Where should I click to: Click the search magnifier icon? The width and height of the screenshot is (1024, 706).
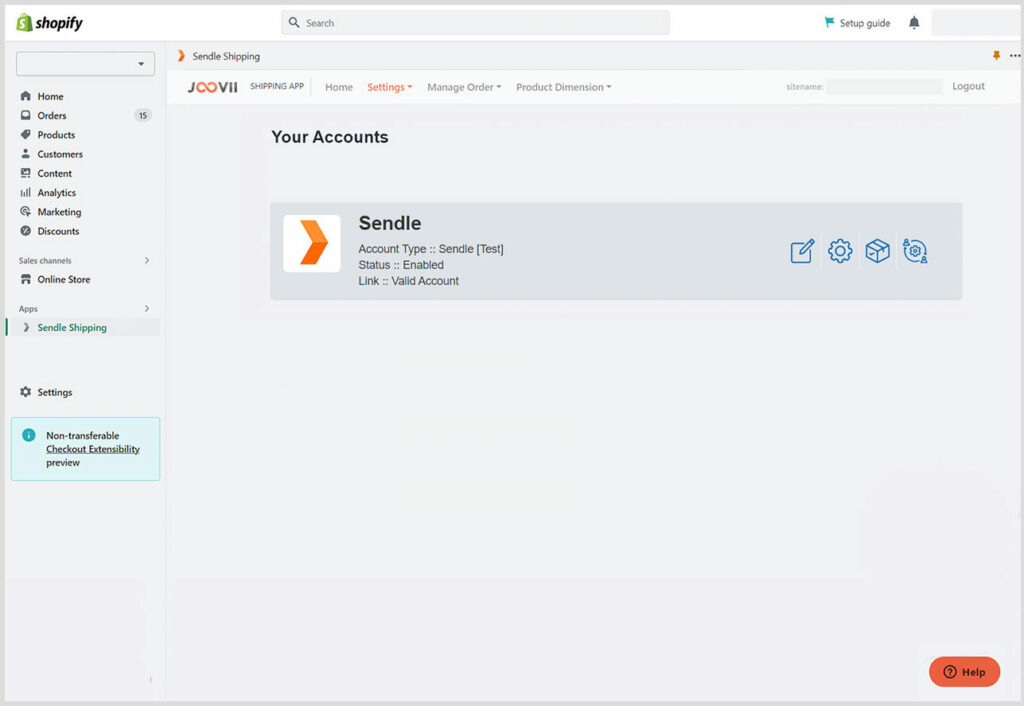tap(294, 22)
